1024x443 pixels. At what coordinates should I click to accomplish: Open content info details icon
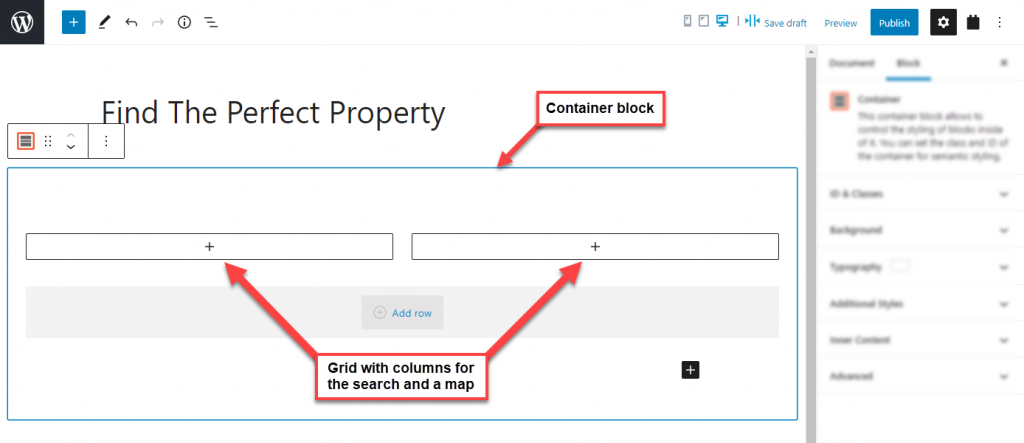pos(185,22)
